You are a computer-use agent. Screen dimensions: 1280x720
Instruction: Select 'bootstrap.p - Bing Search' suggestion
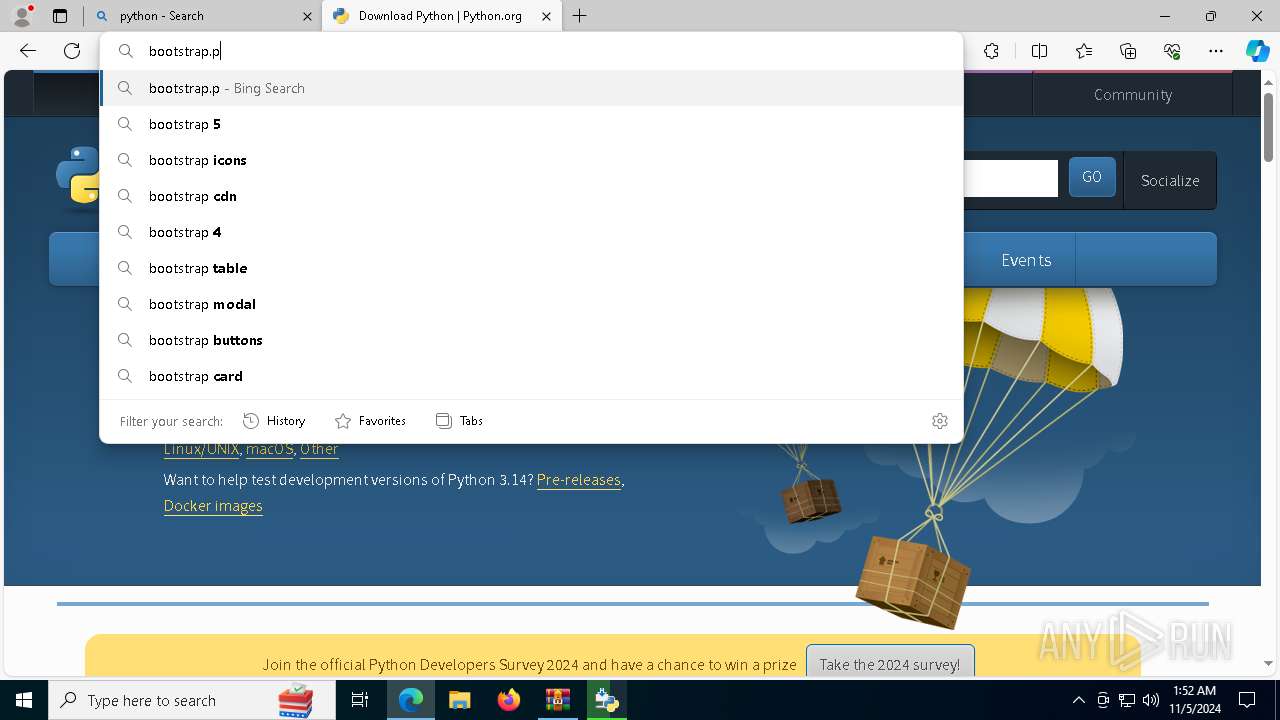(x=532, y=88)
